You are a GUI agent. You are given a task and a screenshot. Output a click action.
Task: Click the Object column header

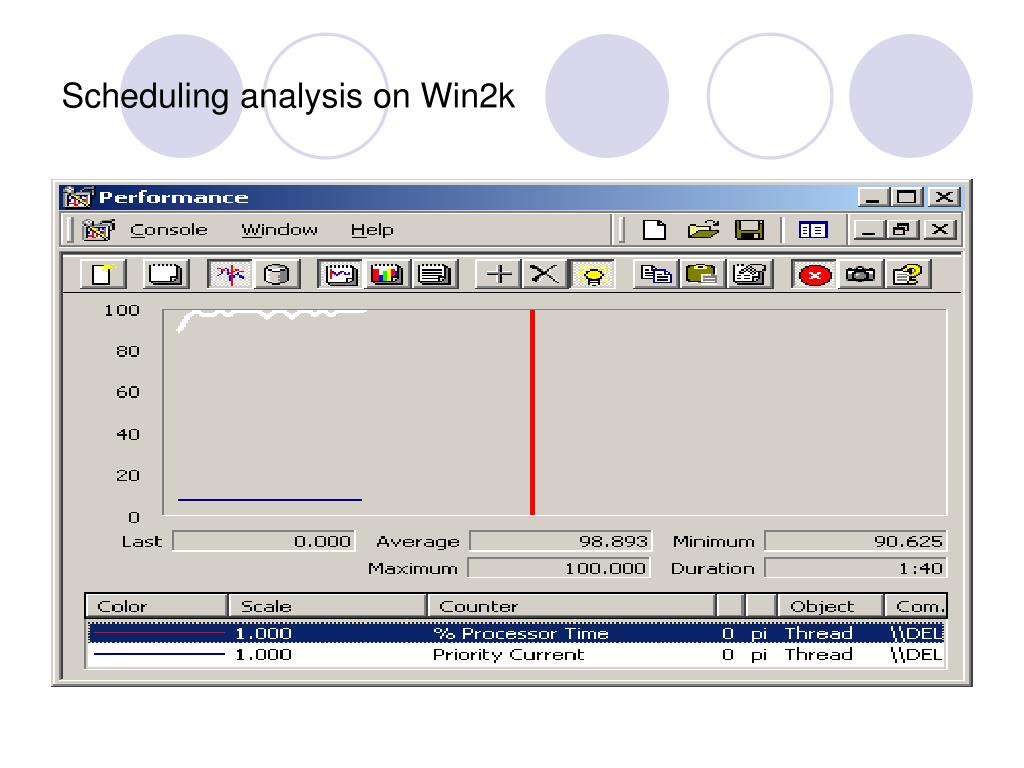tap(830, 606)
